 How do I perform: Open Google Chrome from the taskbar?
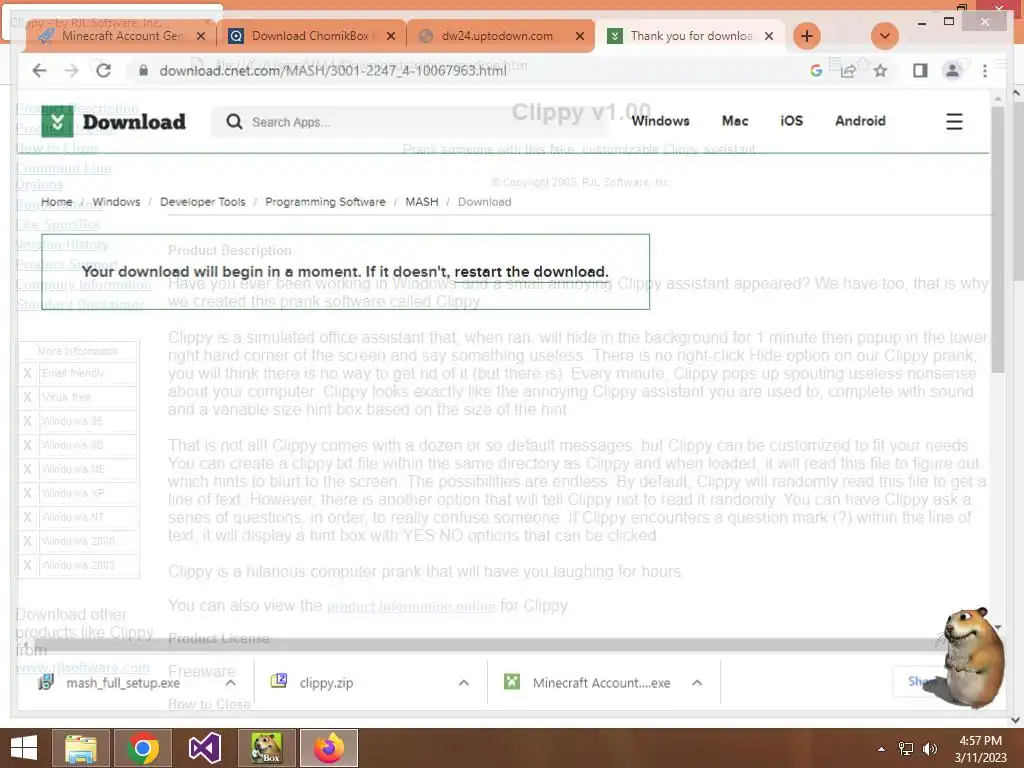[x=143, y=748]
